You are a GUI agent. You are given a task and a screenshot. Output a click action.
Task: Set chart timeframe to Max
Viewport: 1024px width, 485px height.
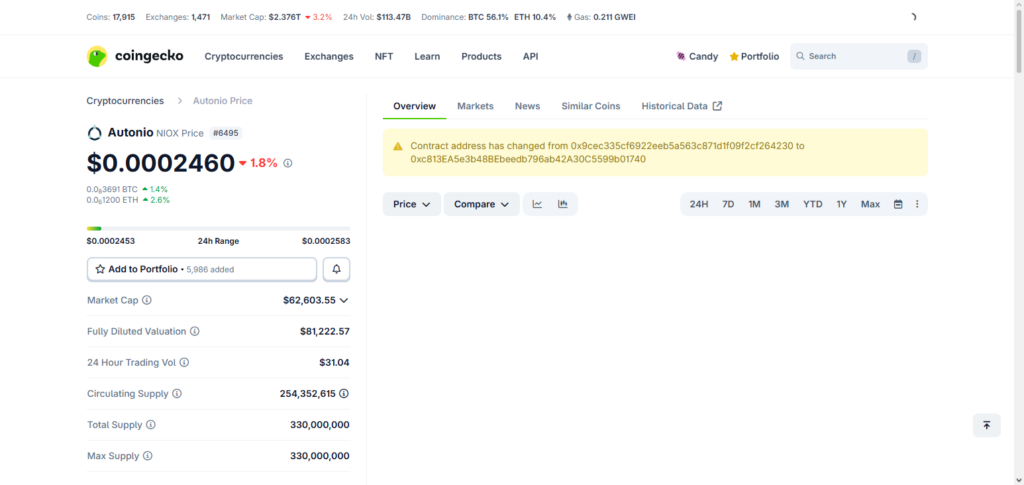point(870,204)
